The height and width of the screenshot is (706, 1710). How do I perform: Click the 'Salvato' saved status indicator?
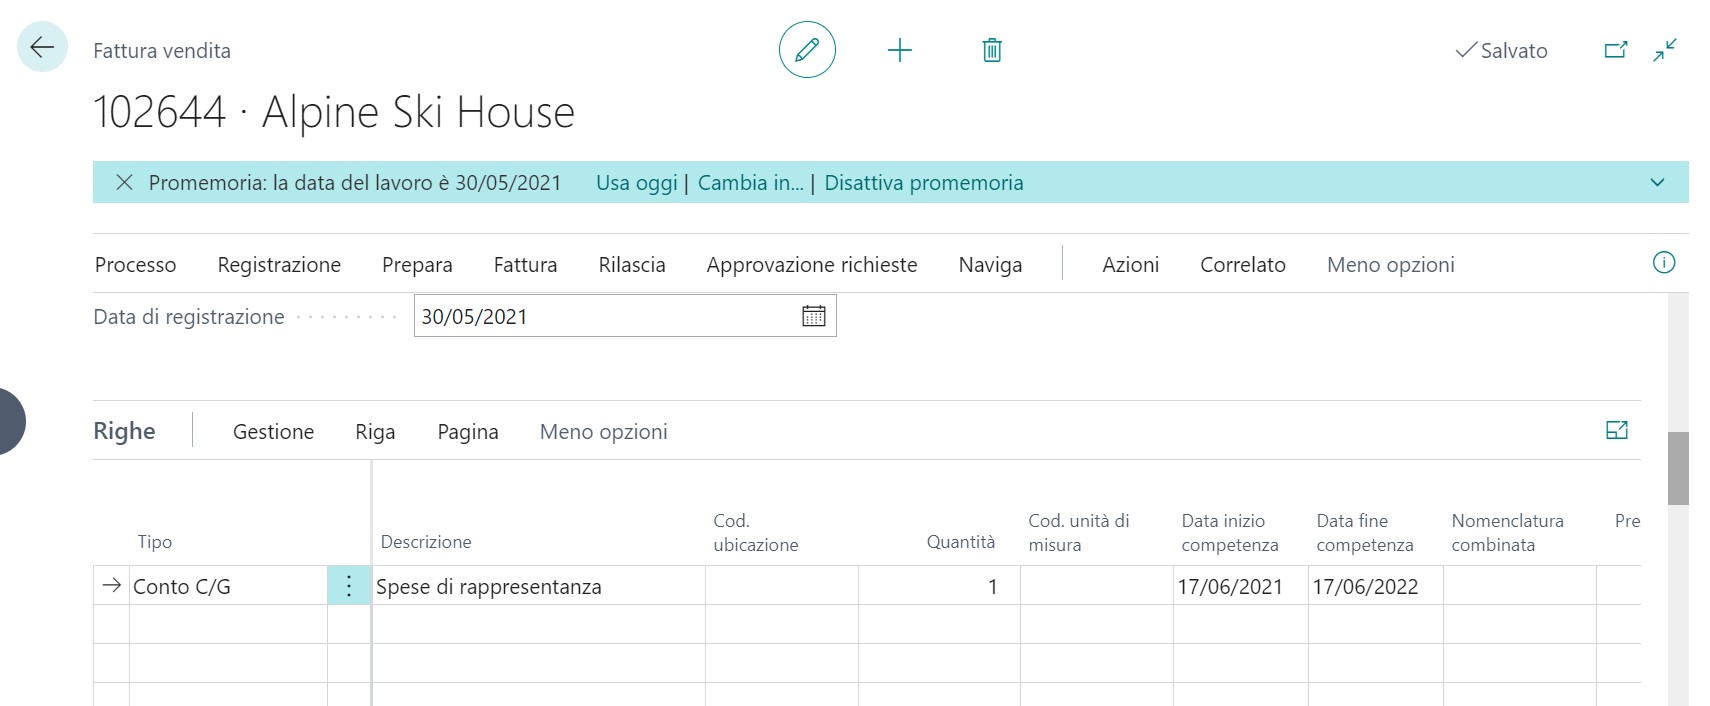tap(1501, 51)
